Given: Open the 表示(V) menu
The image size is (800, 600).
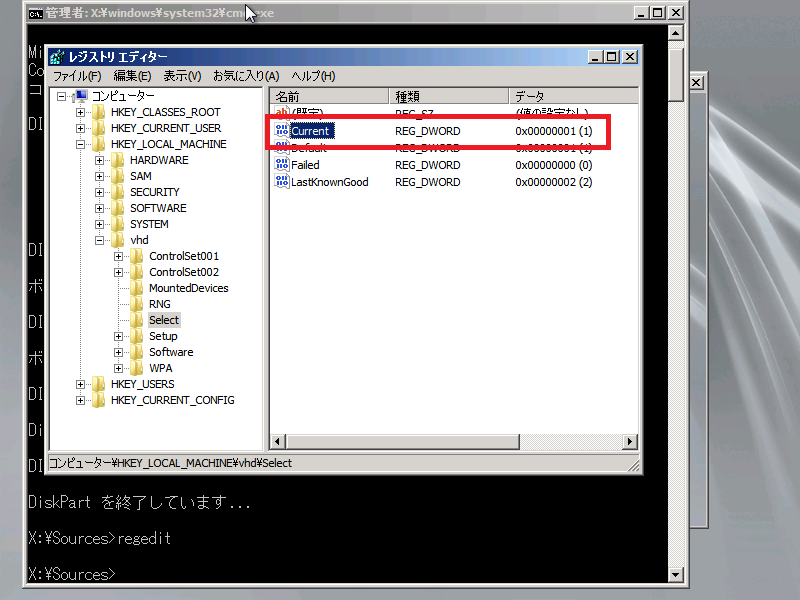Looking at the screenshot, I should pyautogui.click(x=182, y=76).
